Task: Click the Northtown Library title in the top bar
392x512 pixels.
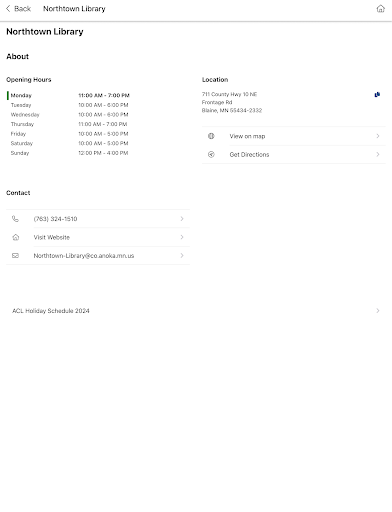Action: pyautogui.click(x=74, y=9)
